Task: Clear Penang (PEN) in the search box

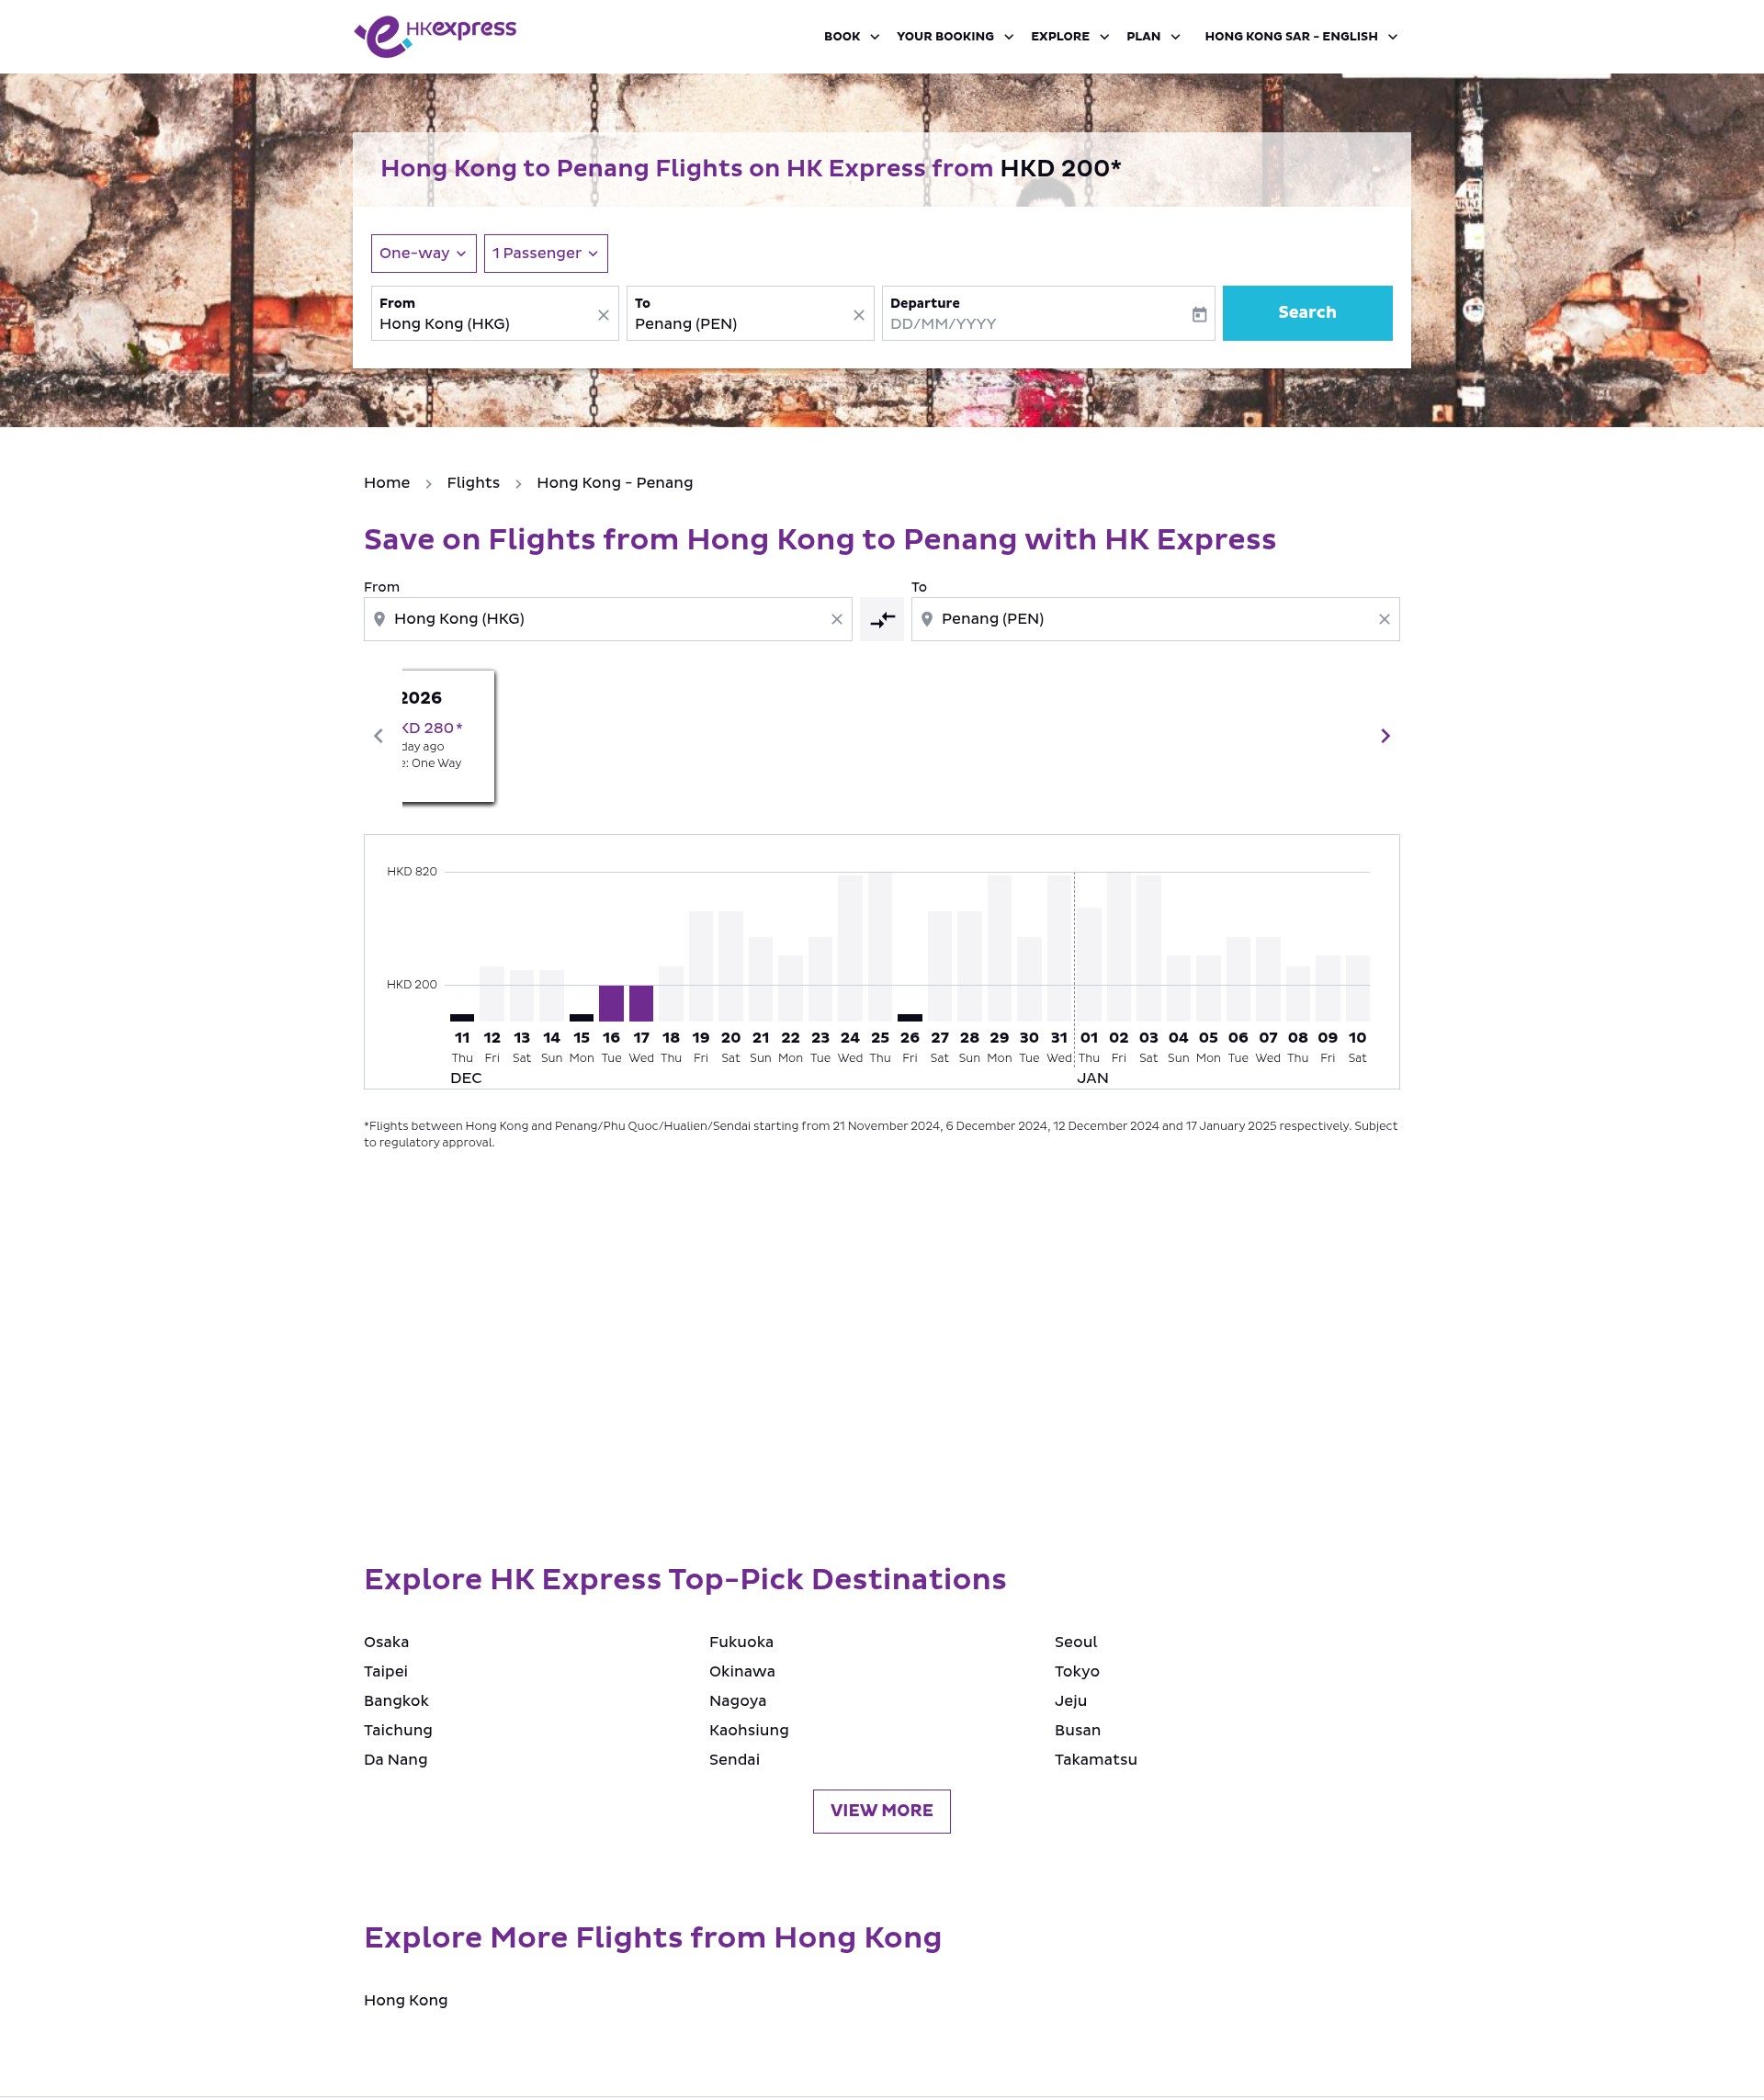Action: point(858,315)
